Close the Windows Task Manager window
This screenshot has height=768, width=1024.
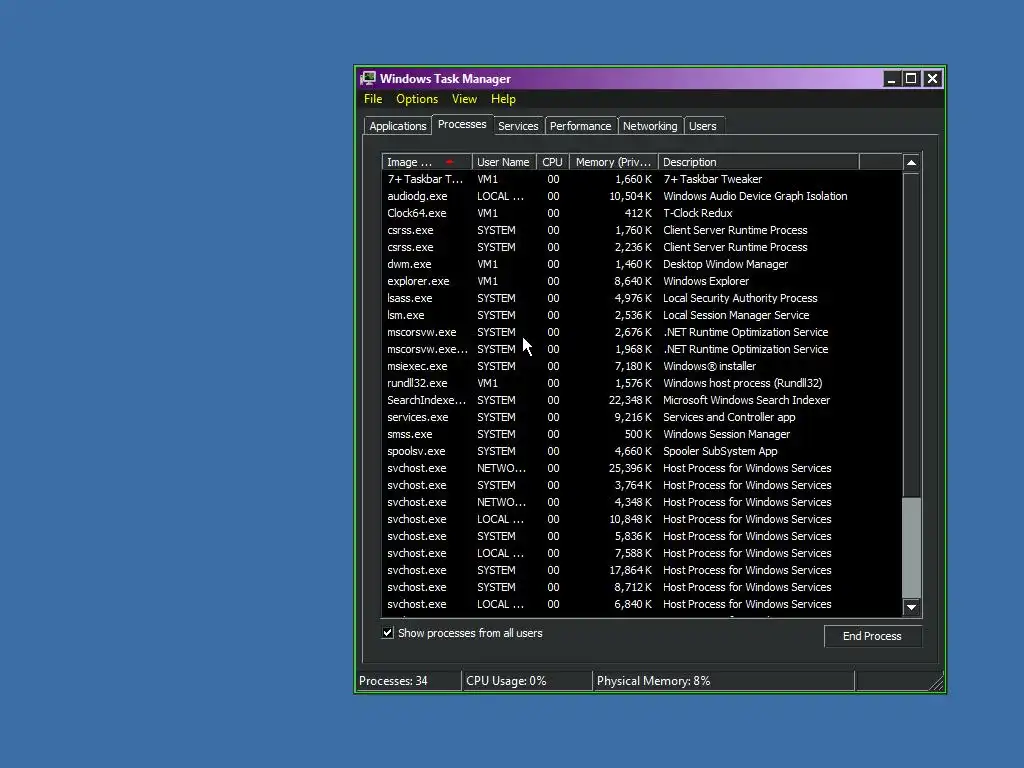[933, 79]
